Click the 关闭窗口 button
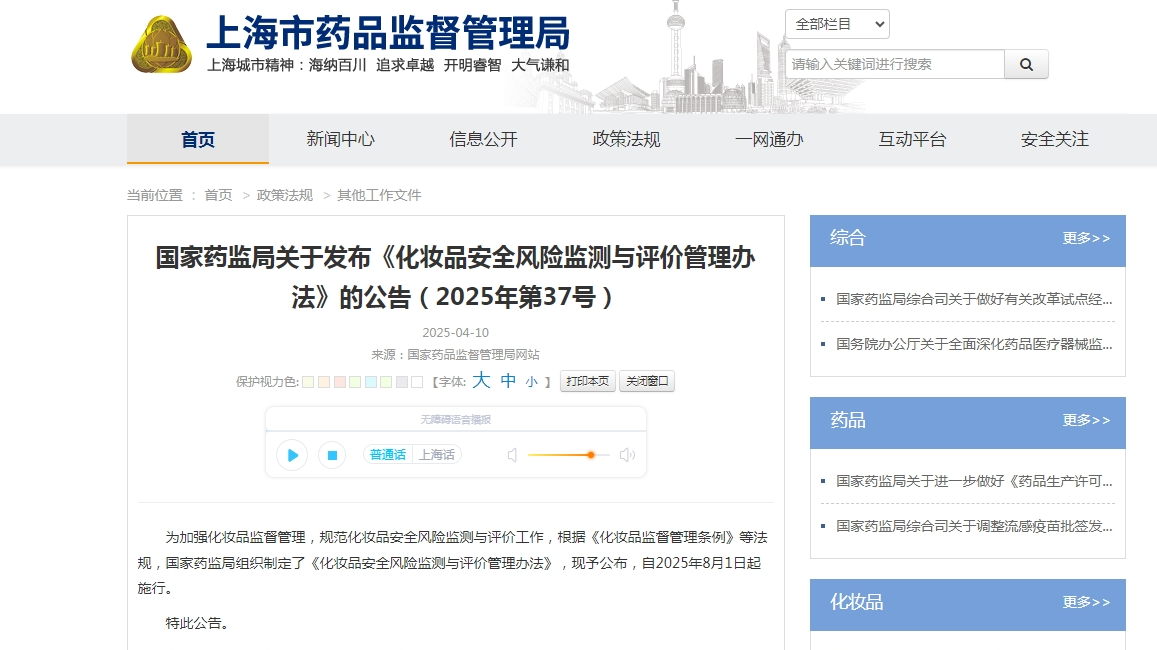The width and height of the screenshot is (1157, 650). tap(647, 381)
